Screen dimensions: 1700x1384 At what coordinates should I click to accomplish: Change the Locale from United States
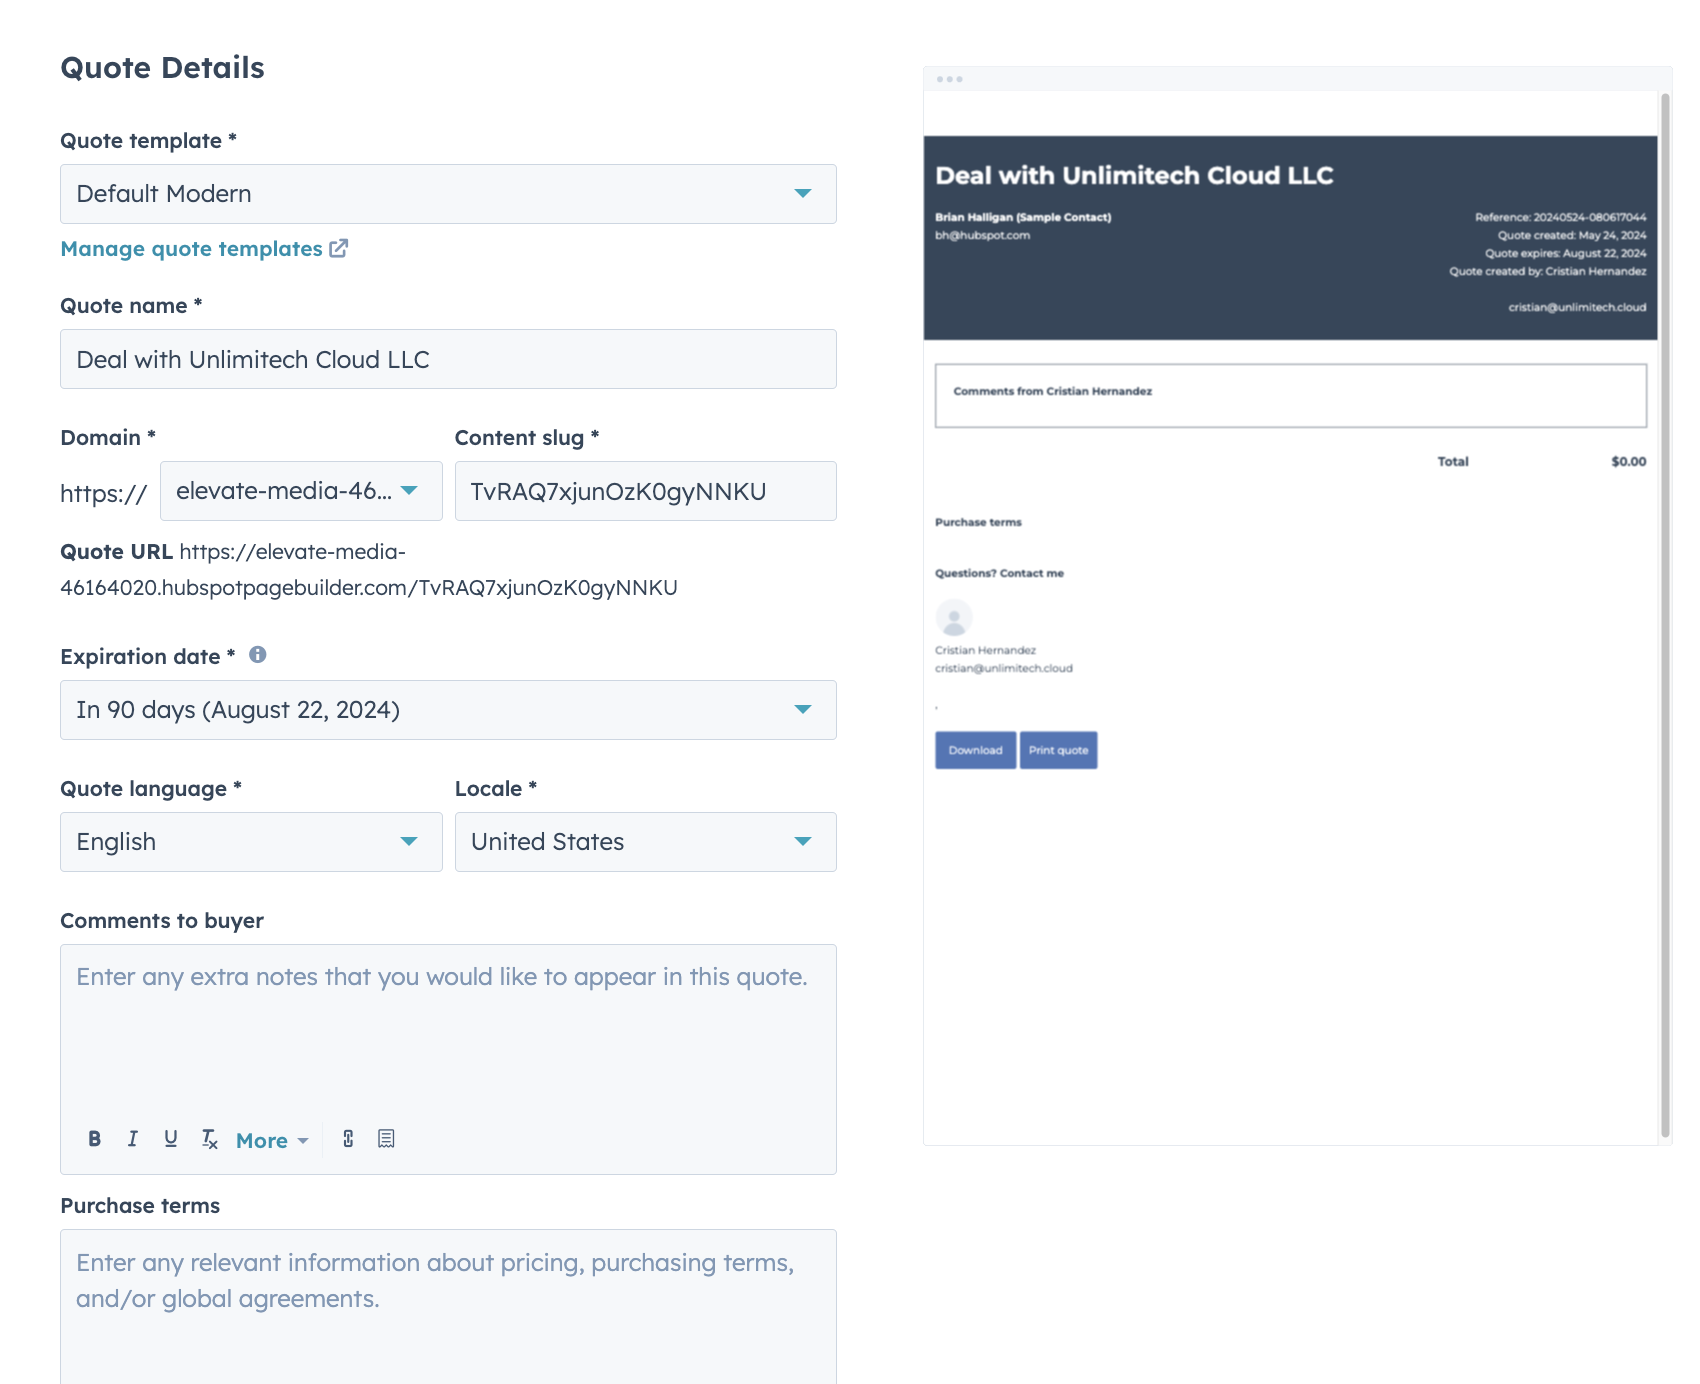pos(645,842)
